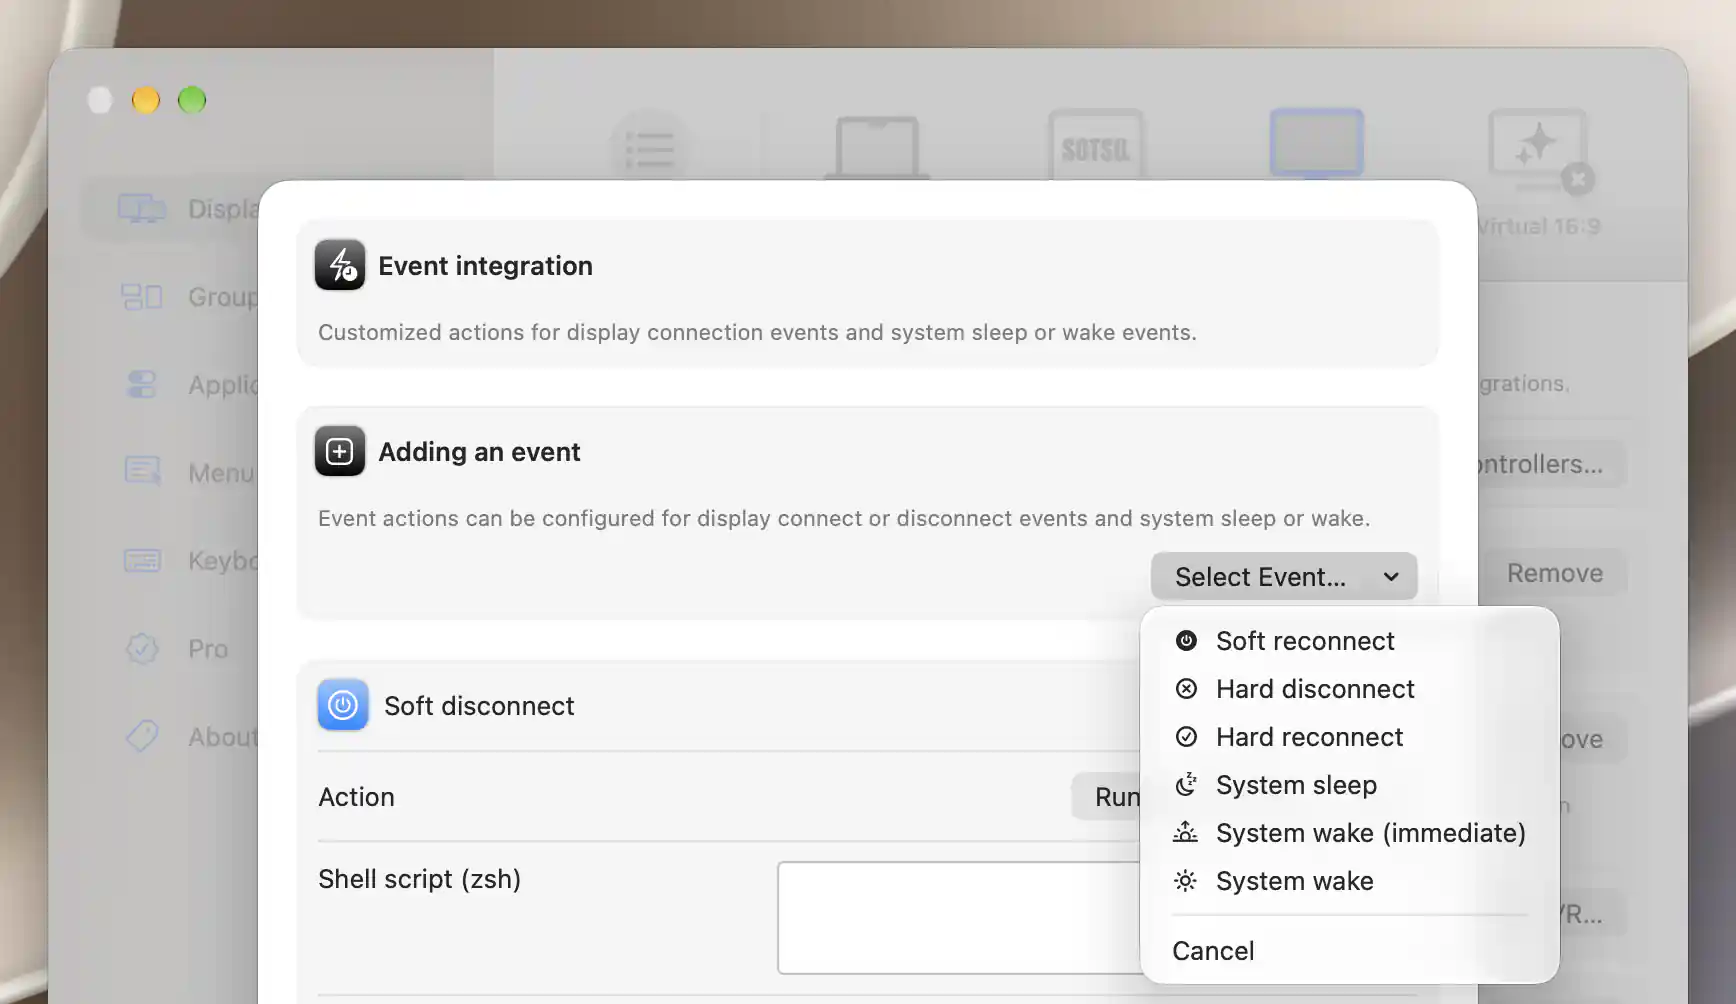Open Keyboard icon in the background sidebar
Viewport: 1736px width, 1004px height.
pyautogui.click(x=142, y=560)
